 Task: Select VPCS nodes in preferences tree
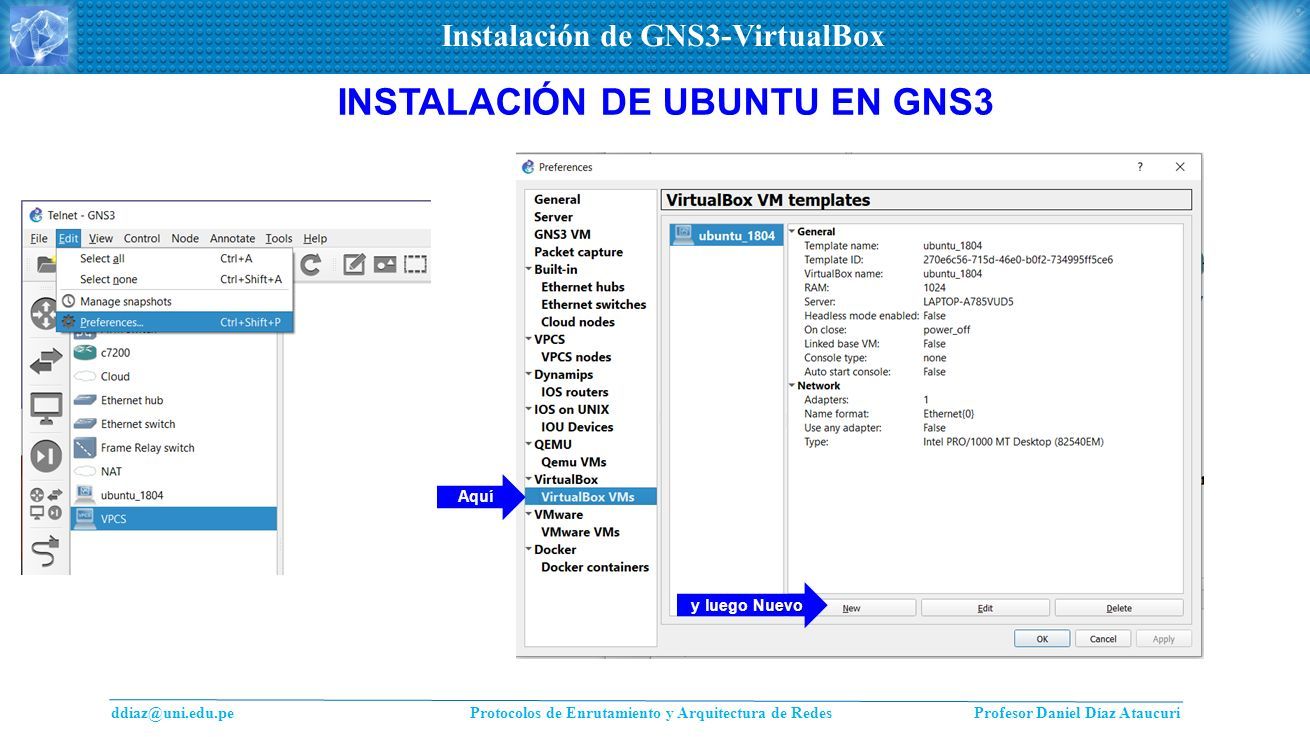[576, 357]
